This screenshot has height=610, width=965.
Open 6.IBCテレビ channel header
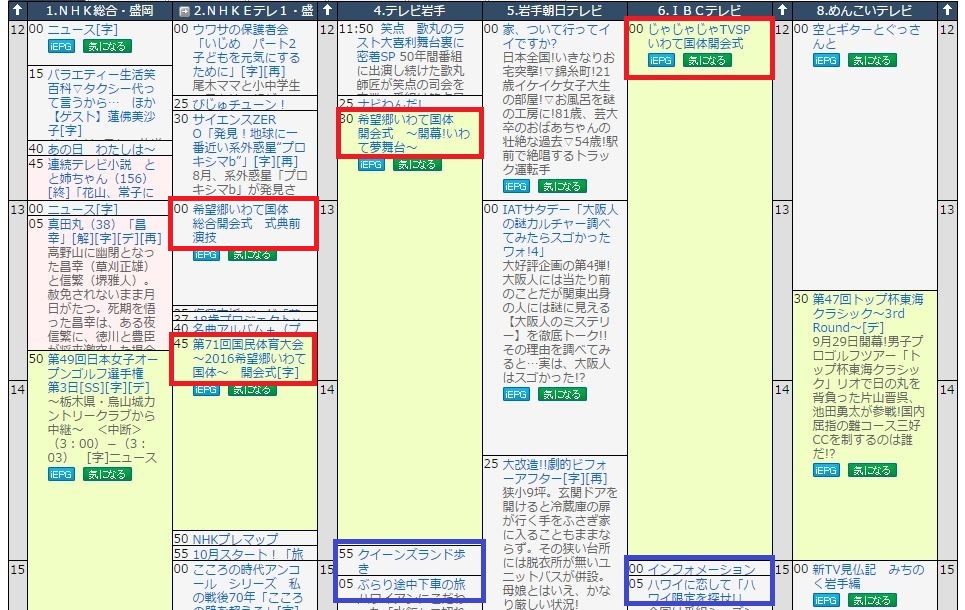699,10
